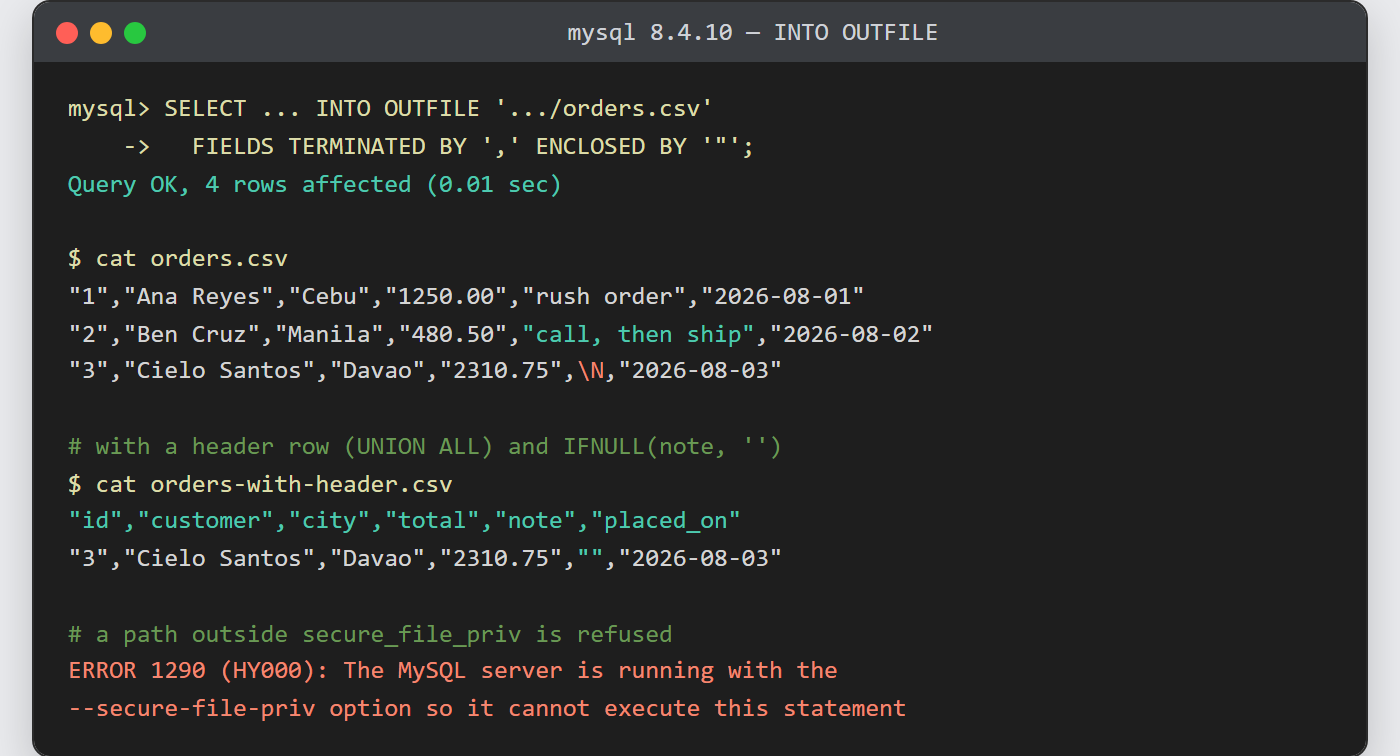Click the red close window button
The height and width of the screenshot is (756, 1400).
point(67,33)
